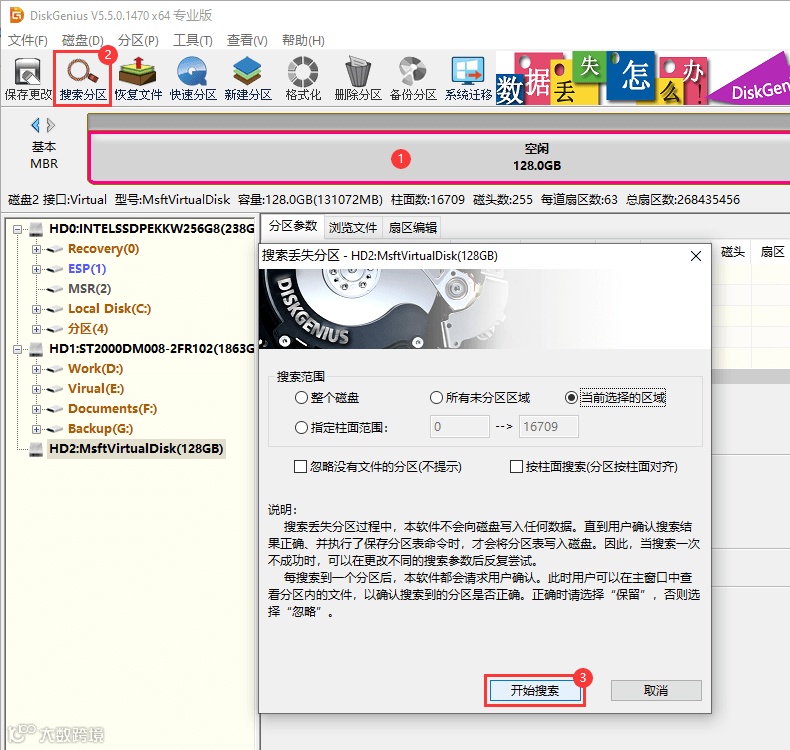The height and width of the screenshot is (750, 790).
Task: Collapse the HD0 INTEL SSD tree node
Action: [17, 229]
